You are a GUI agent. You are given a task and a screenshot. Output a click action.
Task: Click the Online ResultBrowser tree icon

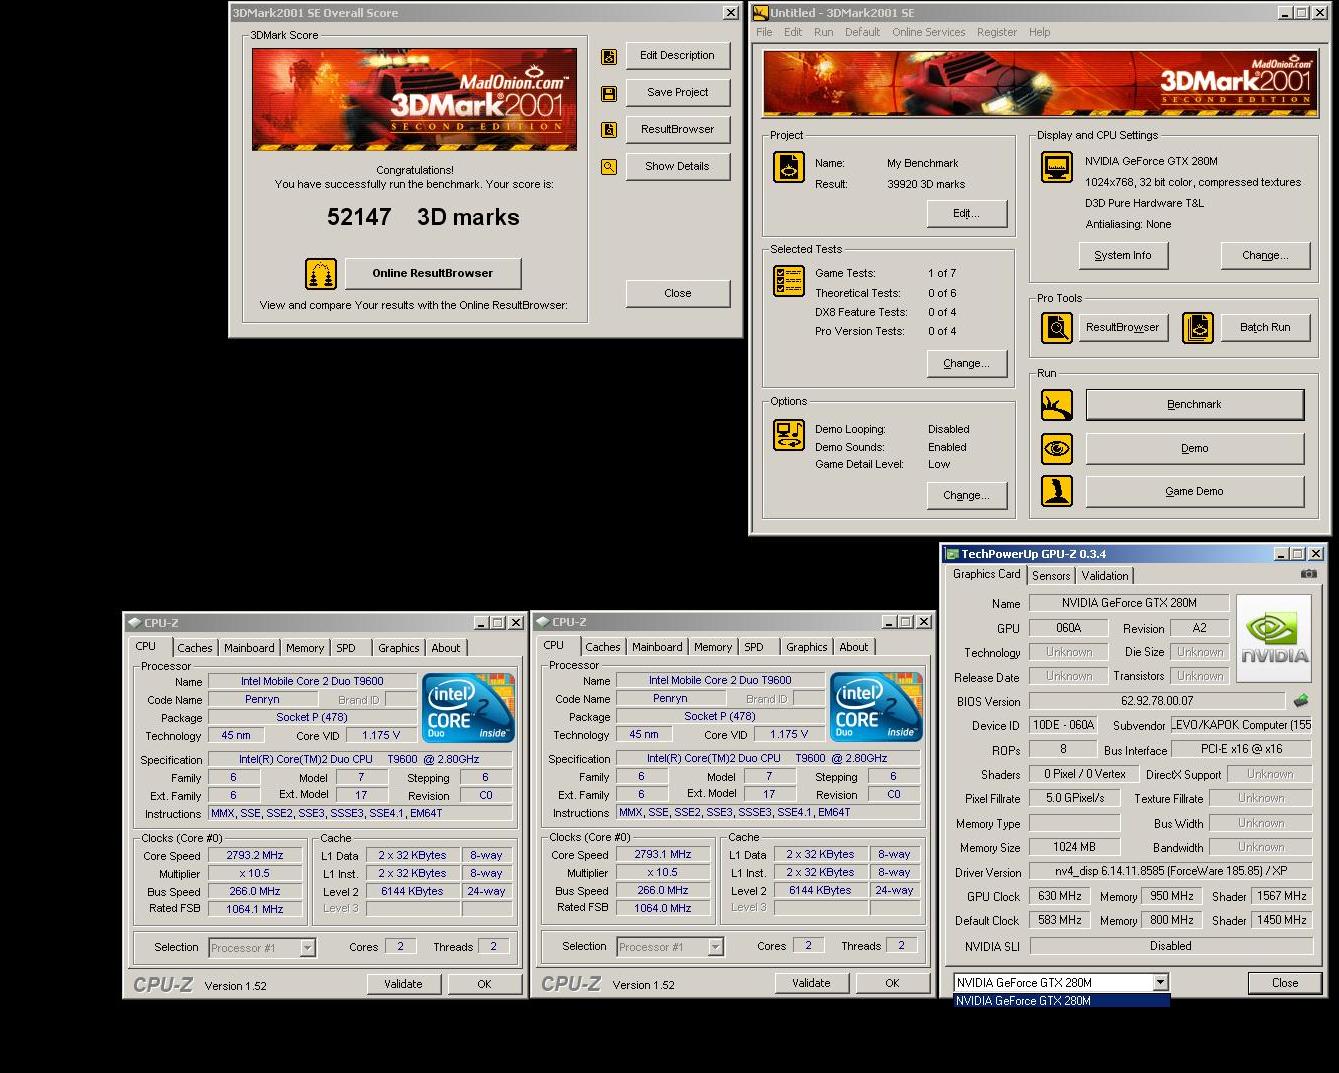pyautogui.click(x=321, y=273)
